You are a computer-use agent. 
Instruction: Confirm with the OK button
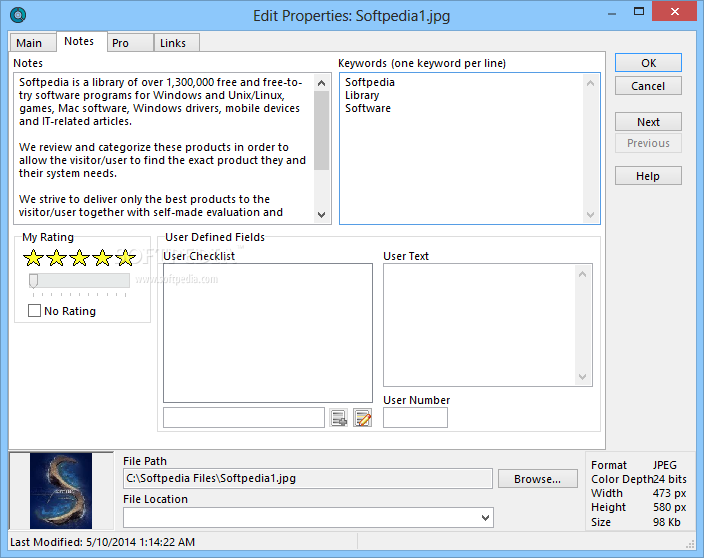(648, 63)
